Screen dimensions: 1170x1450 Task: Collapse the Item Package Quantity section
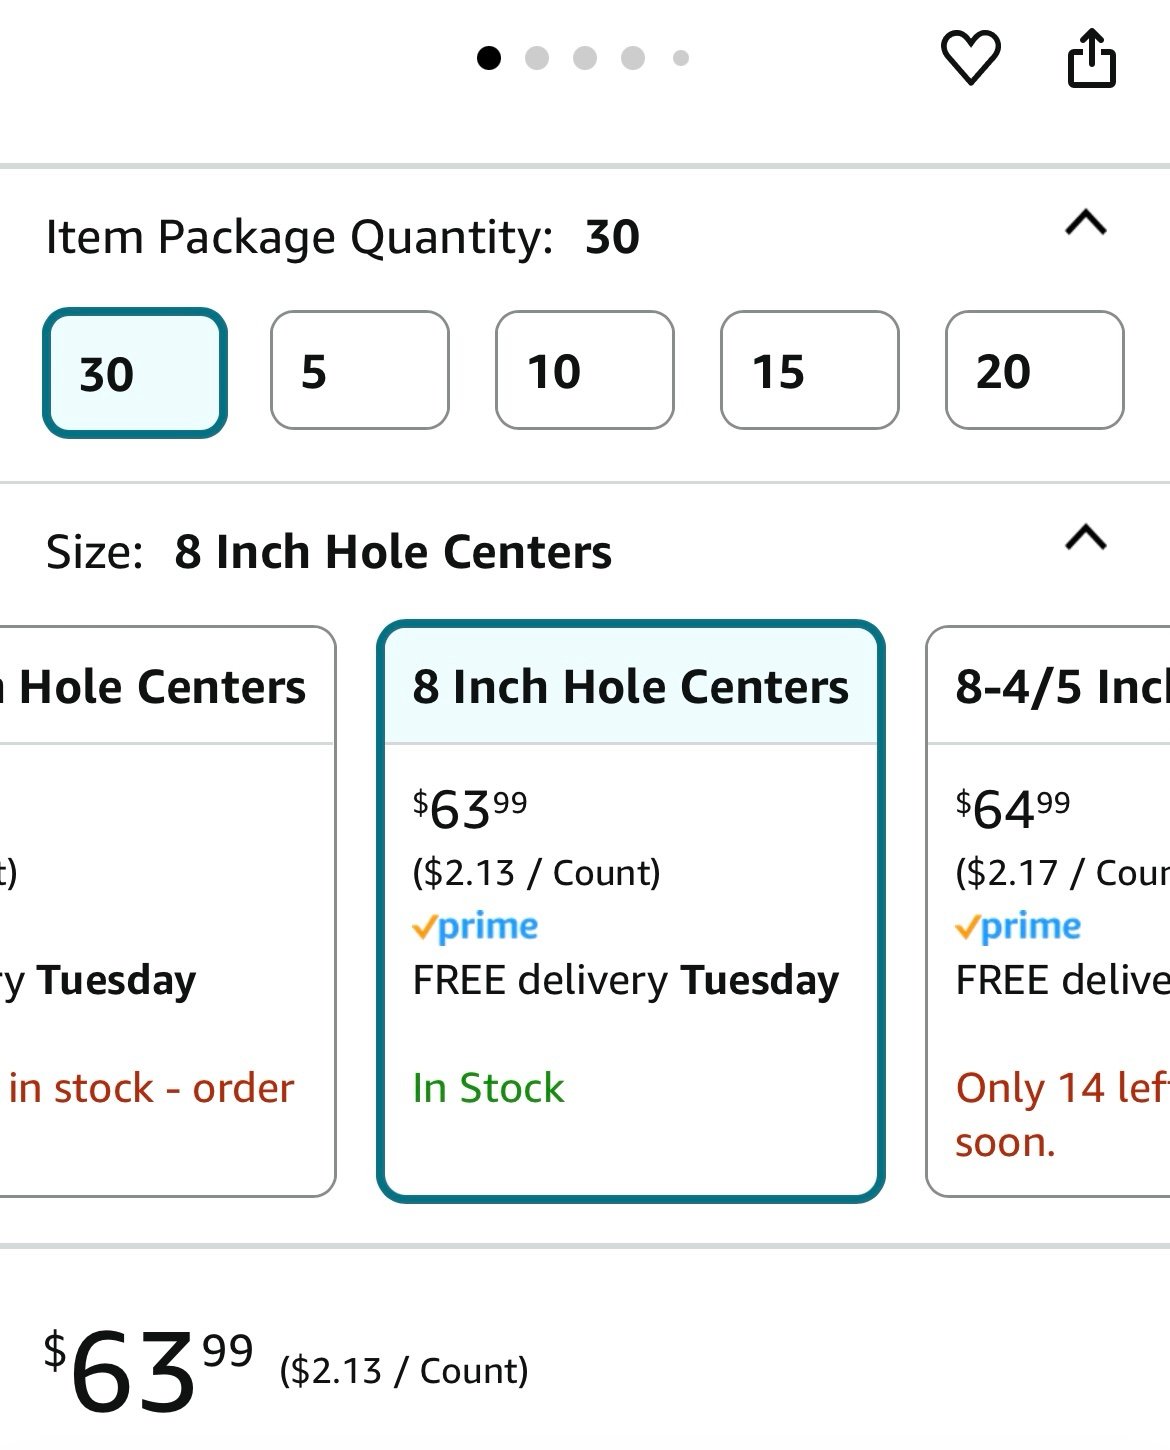click(x=1086, y=222)
